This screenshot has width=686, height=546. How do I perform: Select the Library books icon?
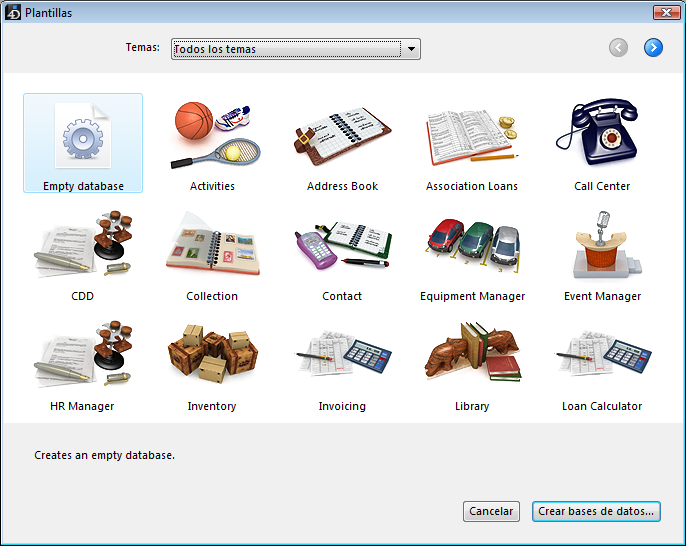(x=472, y=356)
